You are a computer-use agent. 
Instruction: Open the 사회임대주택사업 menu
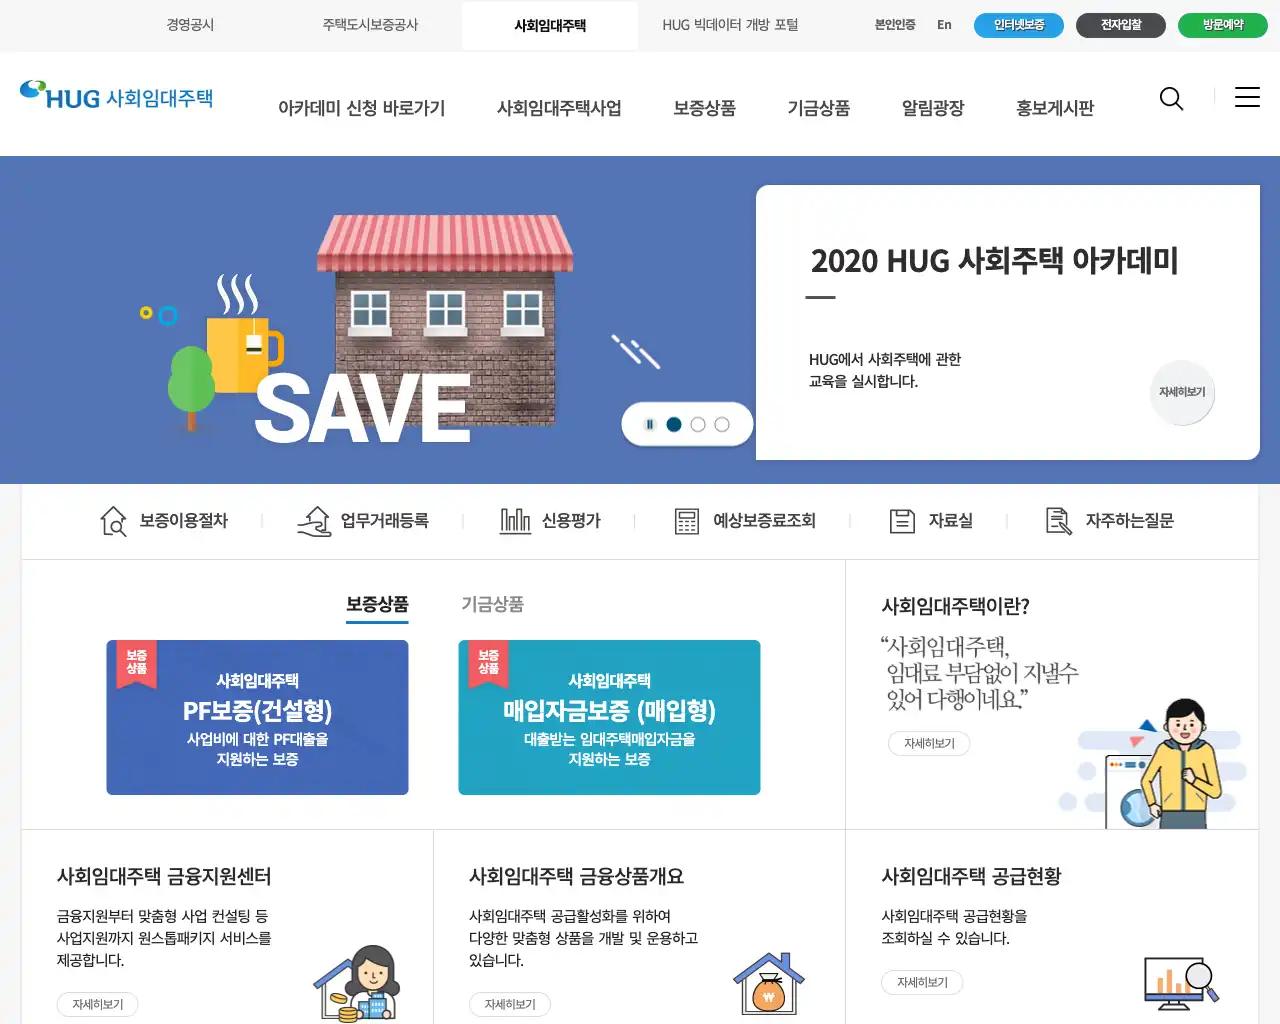click(x=559, y=108)
